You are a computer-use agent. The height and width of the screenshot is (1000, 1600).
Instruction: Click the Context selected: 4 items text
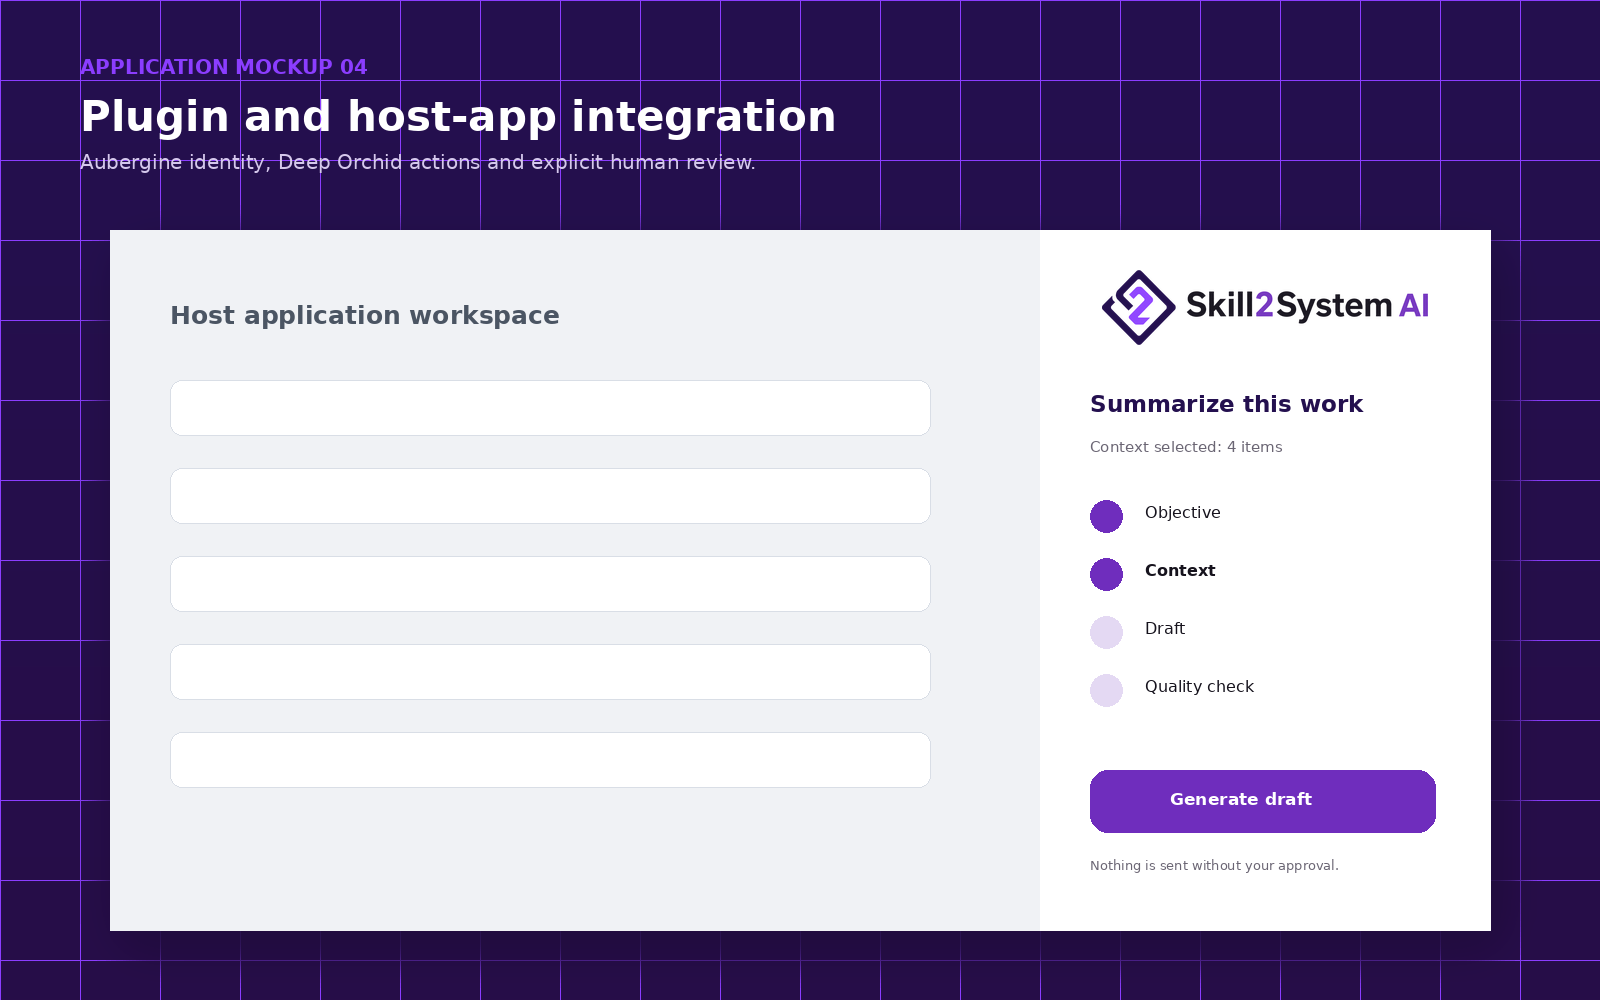point(1186,447)
